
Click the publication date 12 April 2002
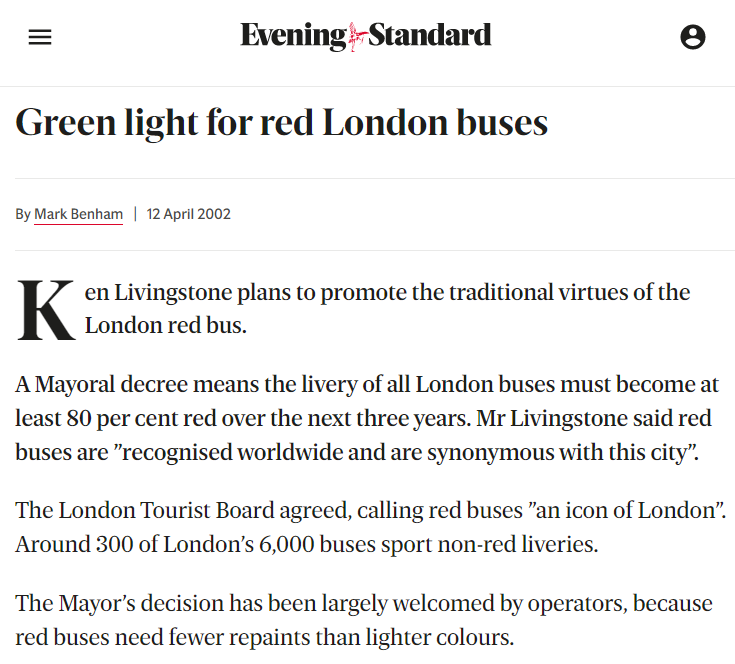188,214
